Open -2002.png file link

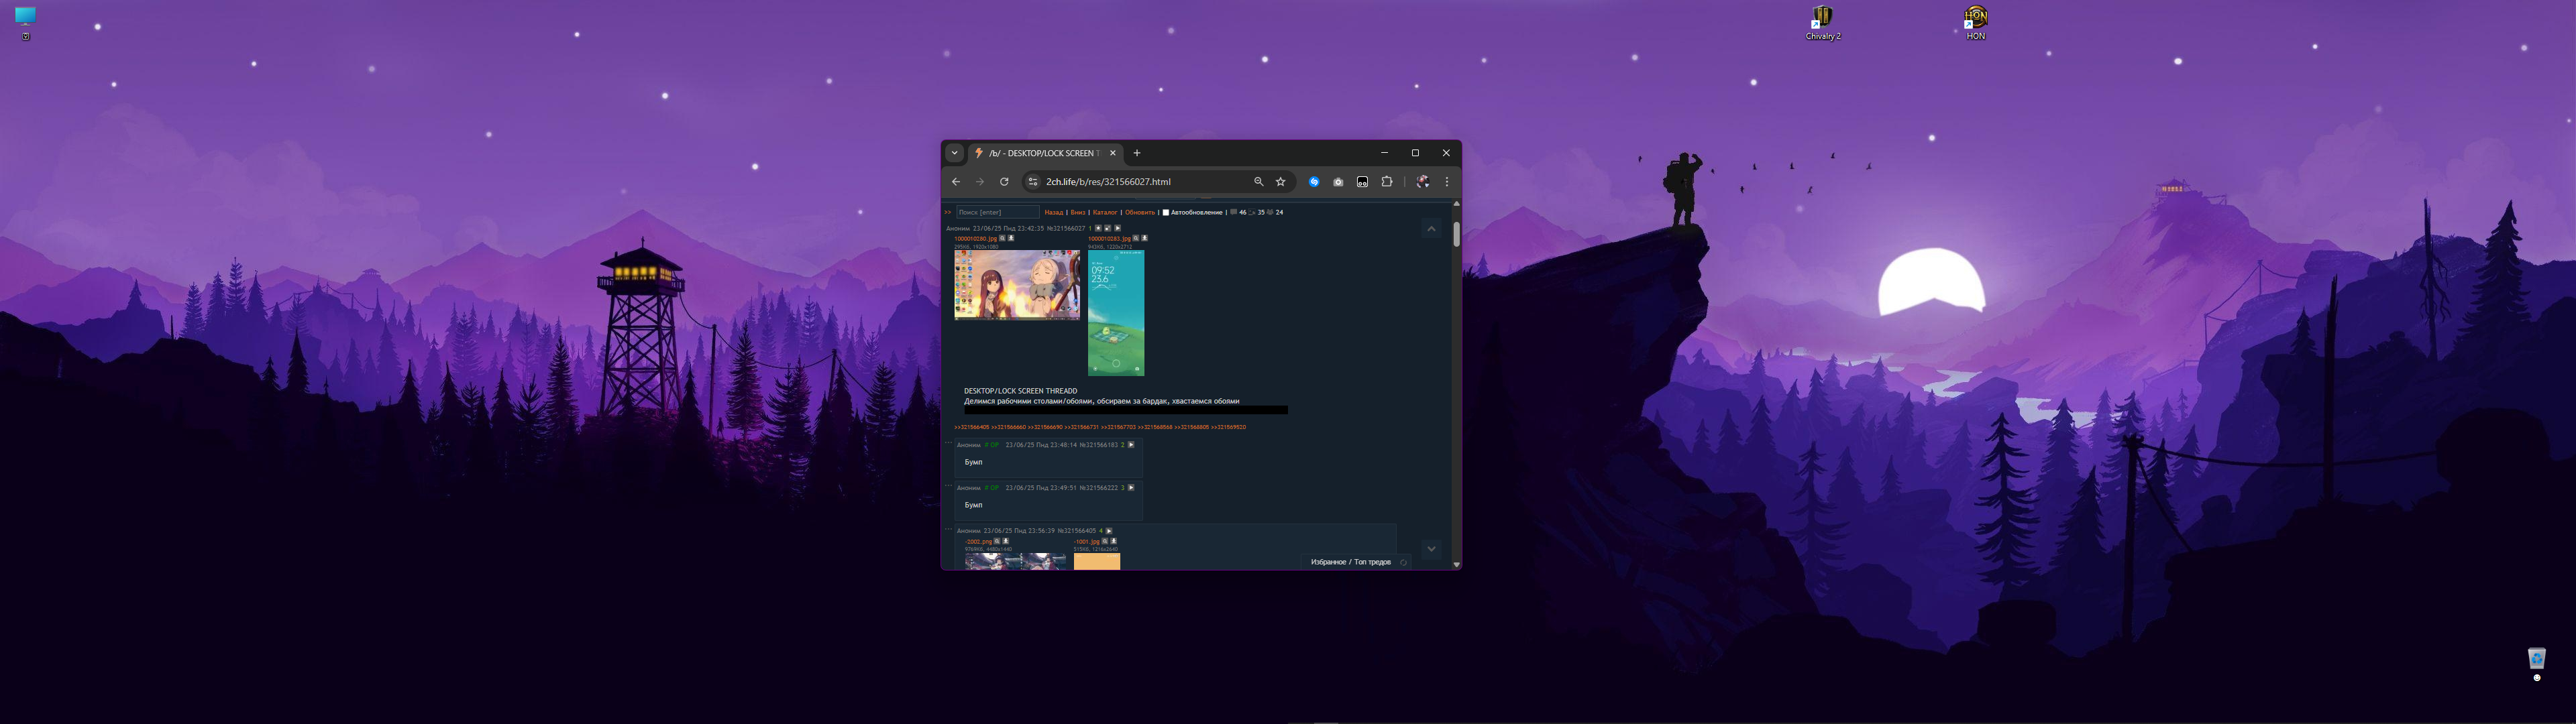tap(979, 542)
